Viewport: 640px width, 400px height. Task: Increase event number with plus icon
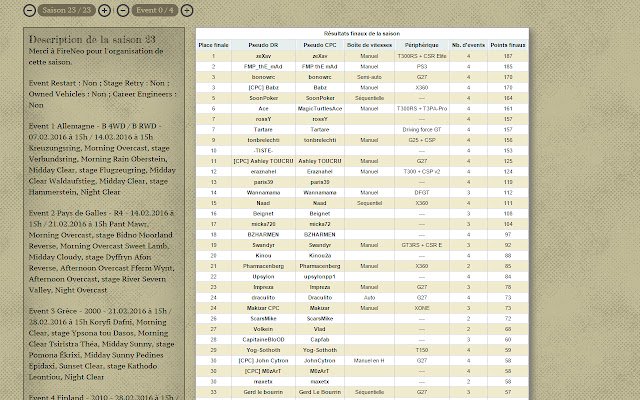pyautogui.click(x=187, y=10)
